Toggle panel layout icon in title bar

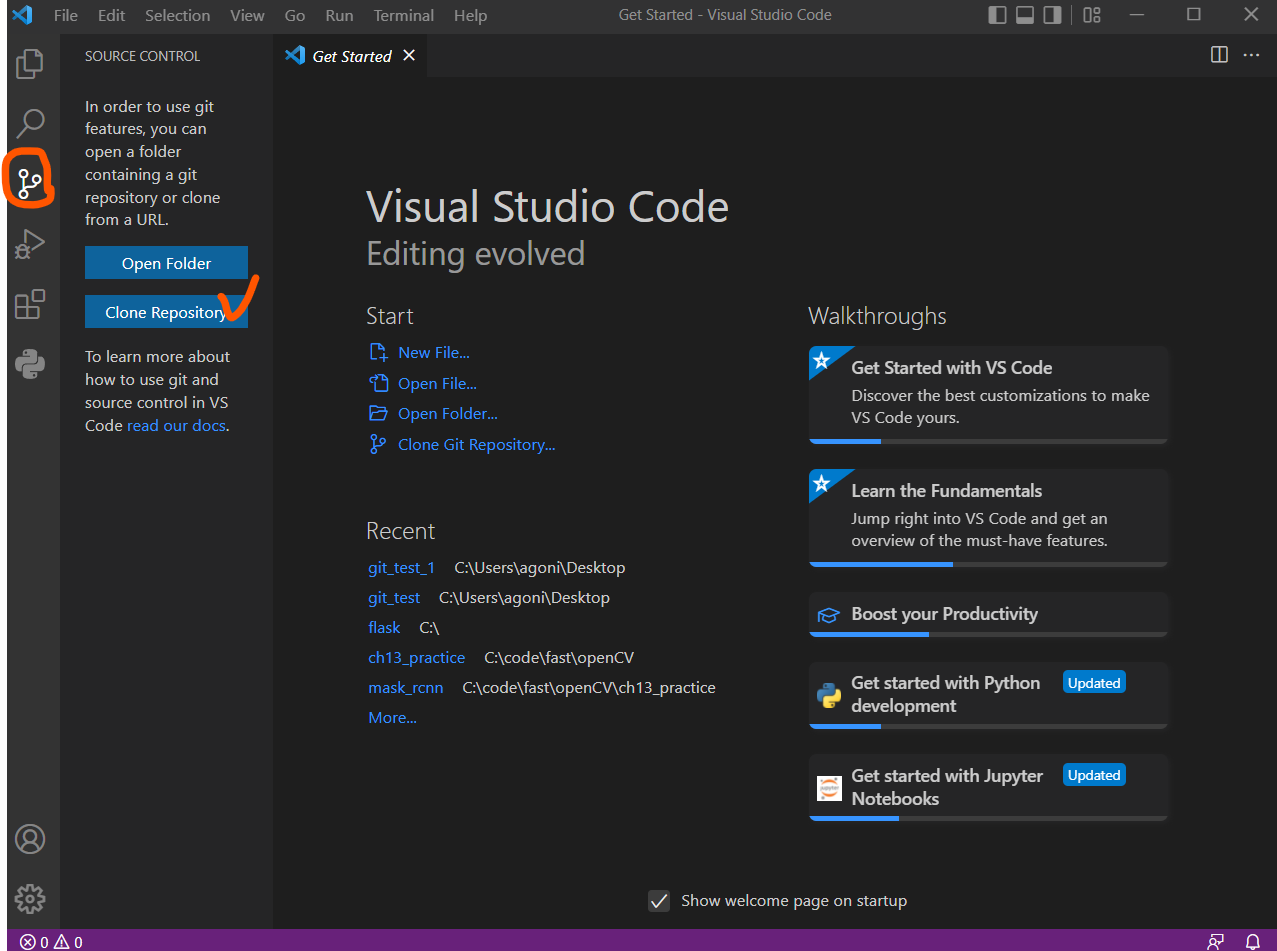click(x=1025, y=15)
